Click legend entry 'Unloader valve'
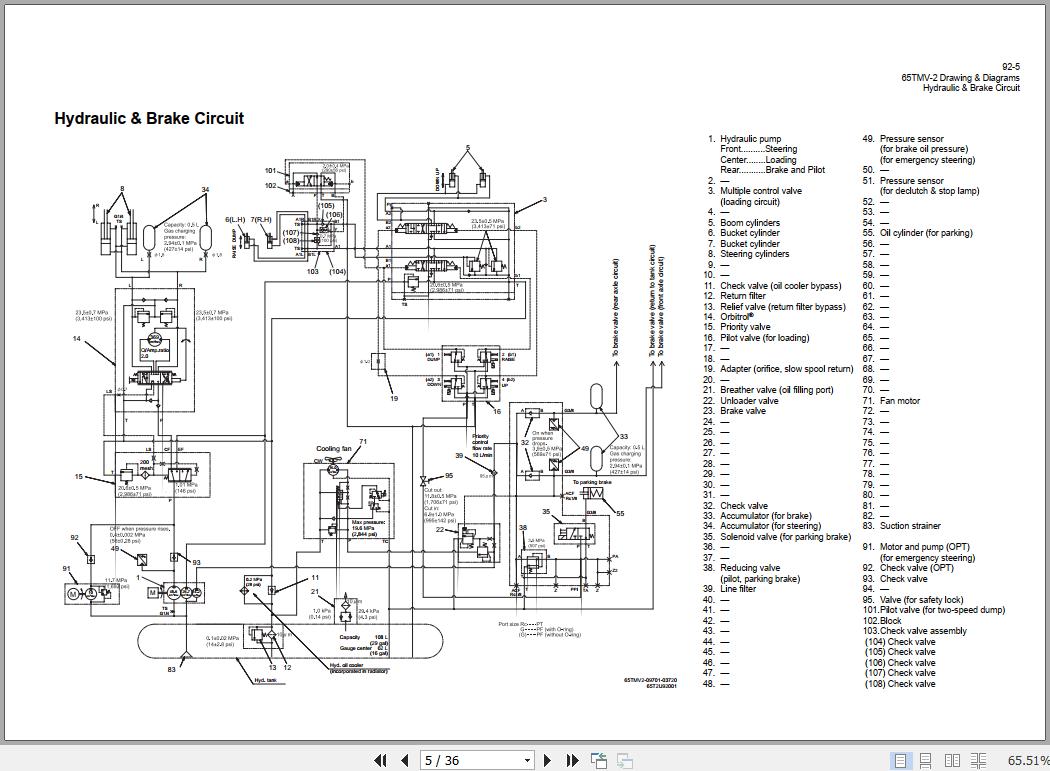This screenshot has height=771, width=1050. click(x=749, y=400)
